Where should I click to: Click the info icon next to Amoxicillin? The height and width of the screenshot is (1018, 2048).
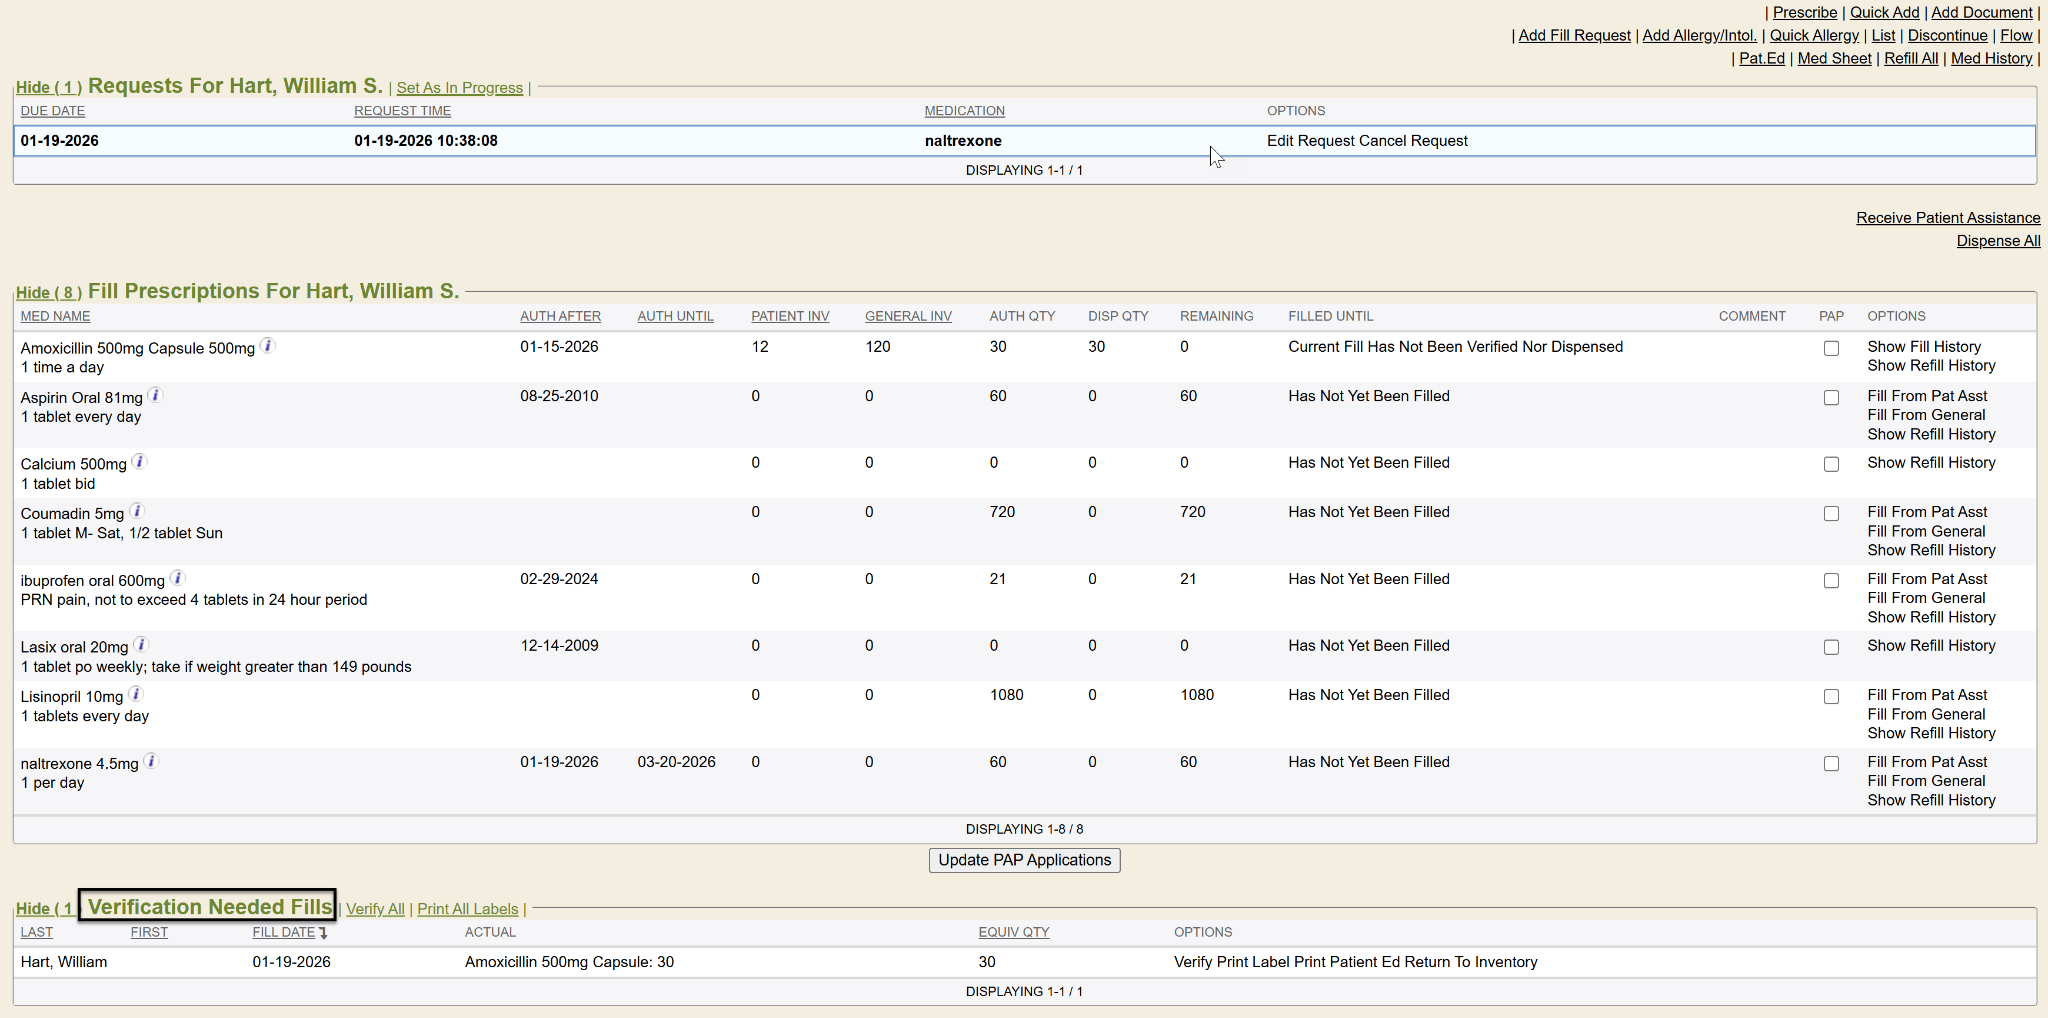(x=268, y=346)
